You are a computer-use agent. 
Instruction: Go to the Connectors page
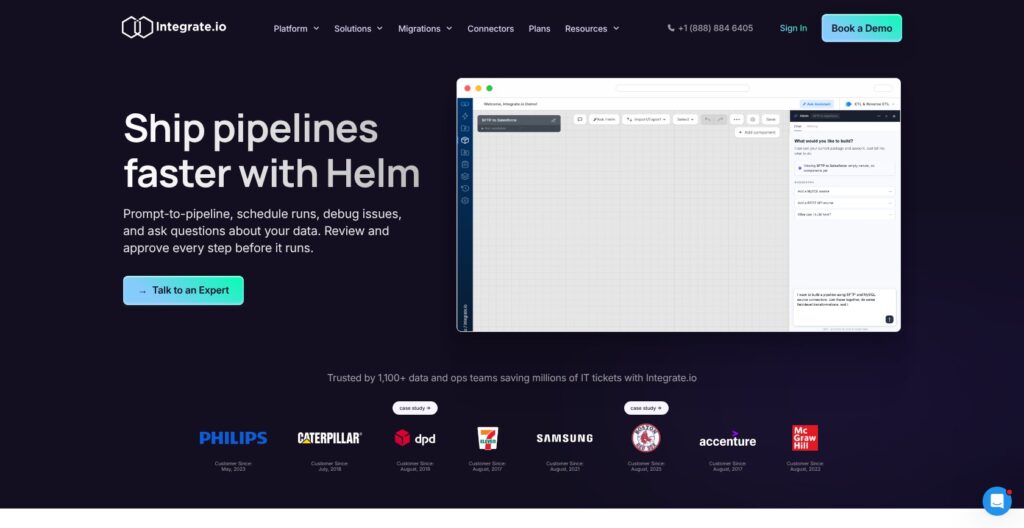pos(490,29)
